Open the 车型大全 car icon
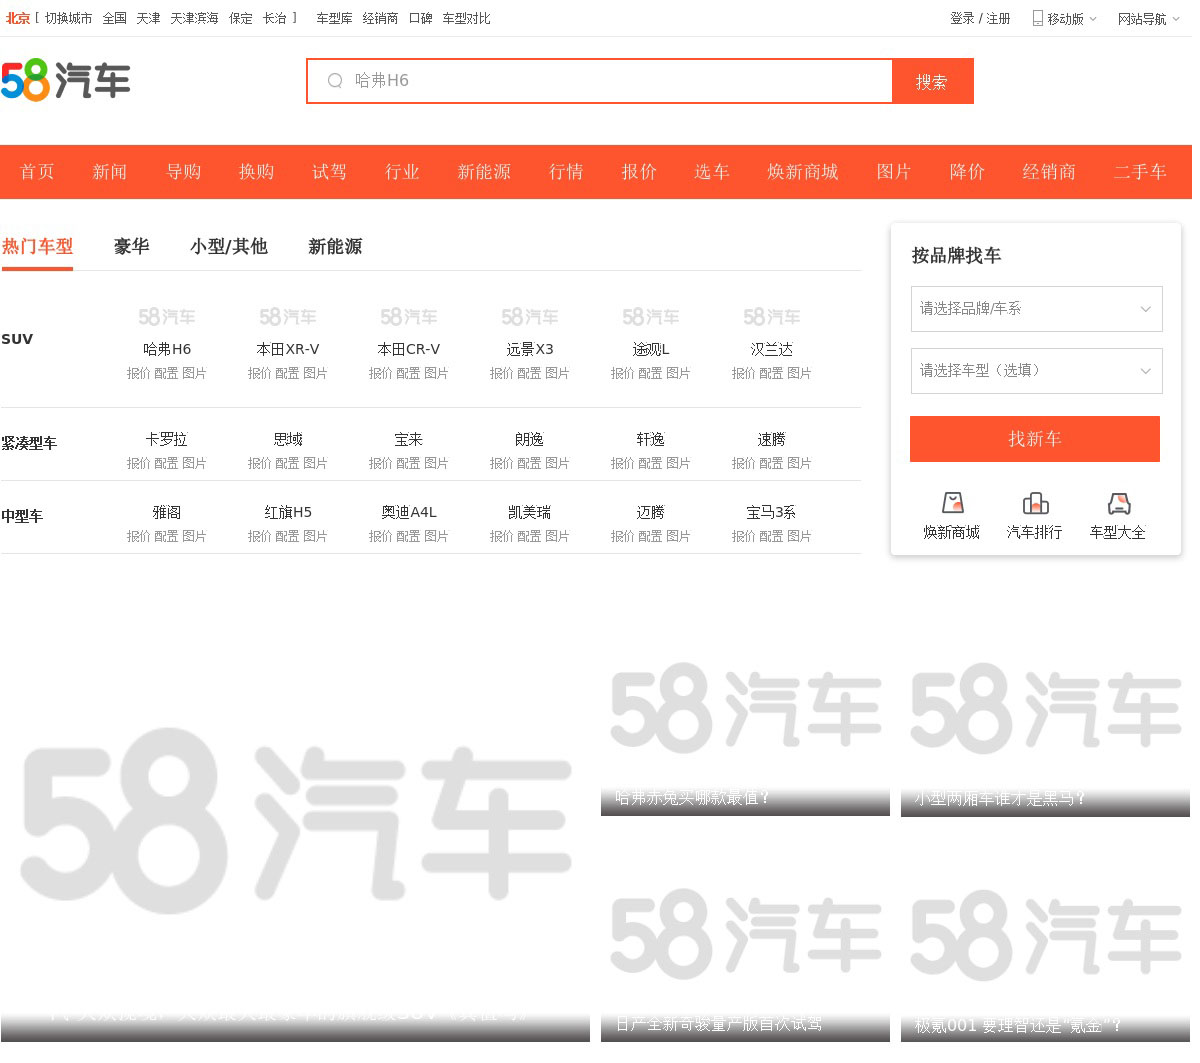 [x=1118, y=503]
